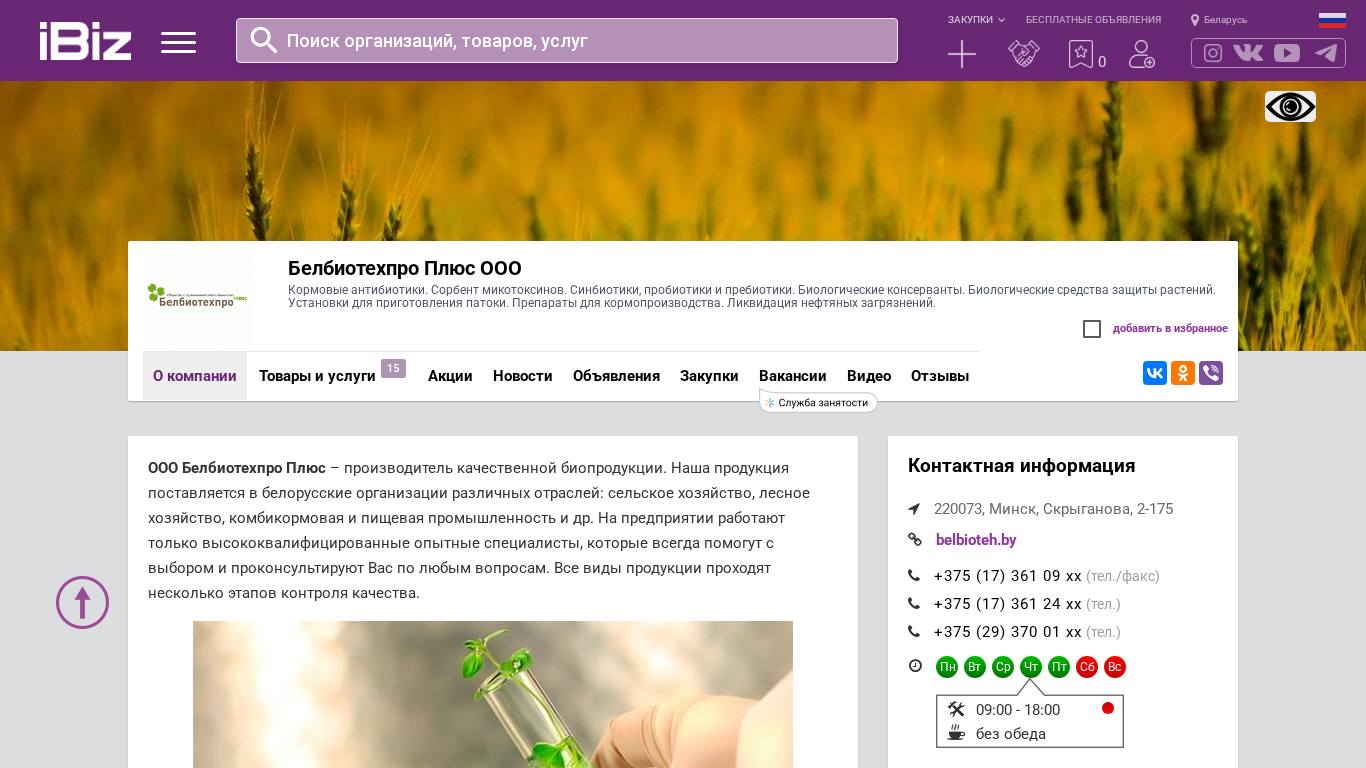The width and height of the screenshot is (1366, 768).
Task: Click the plus add icon in header
Action: click(x=962, y=54)
